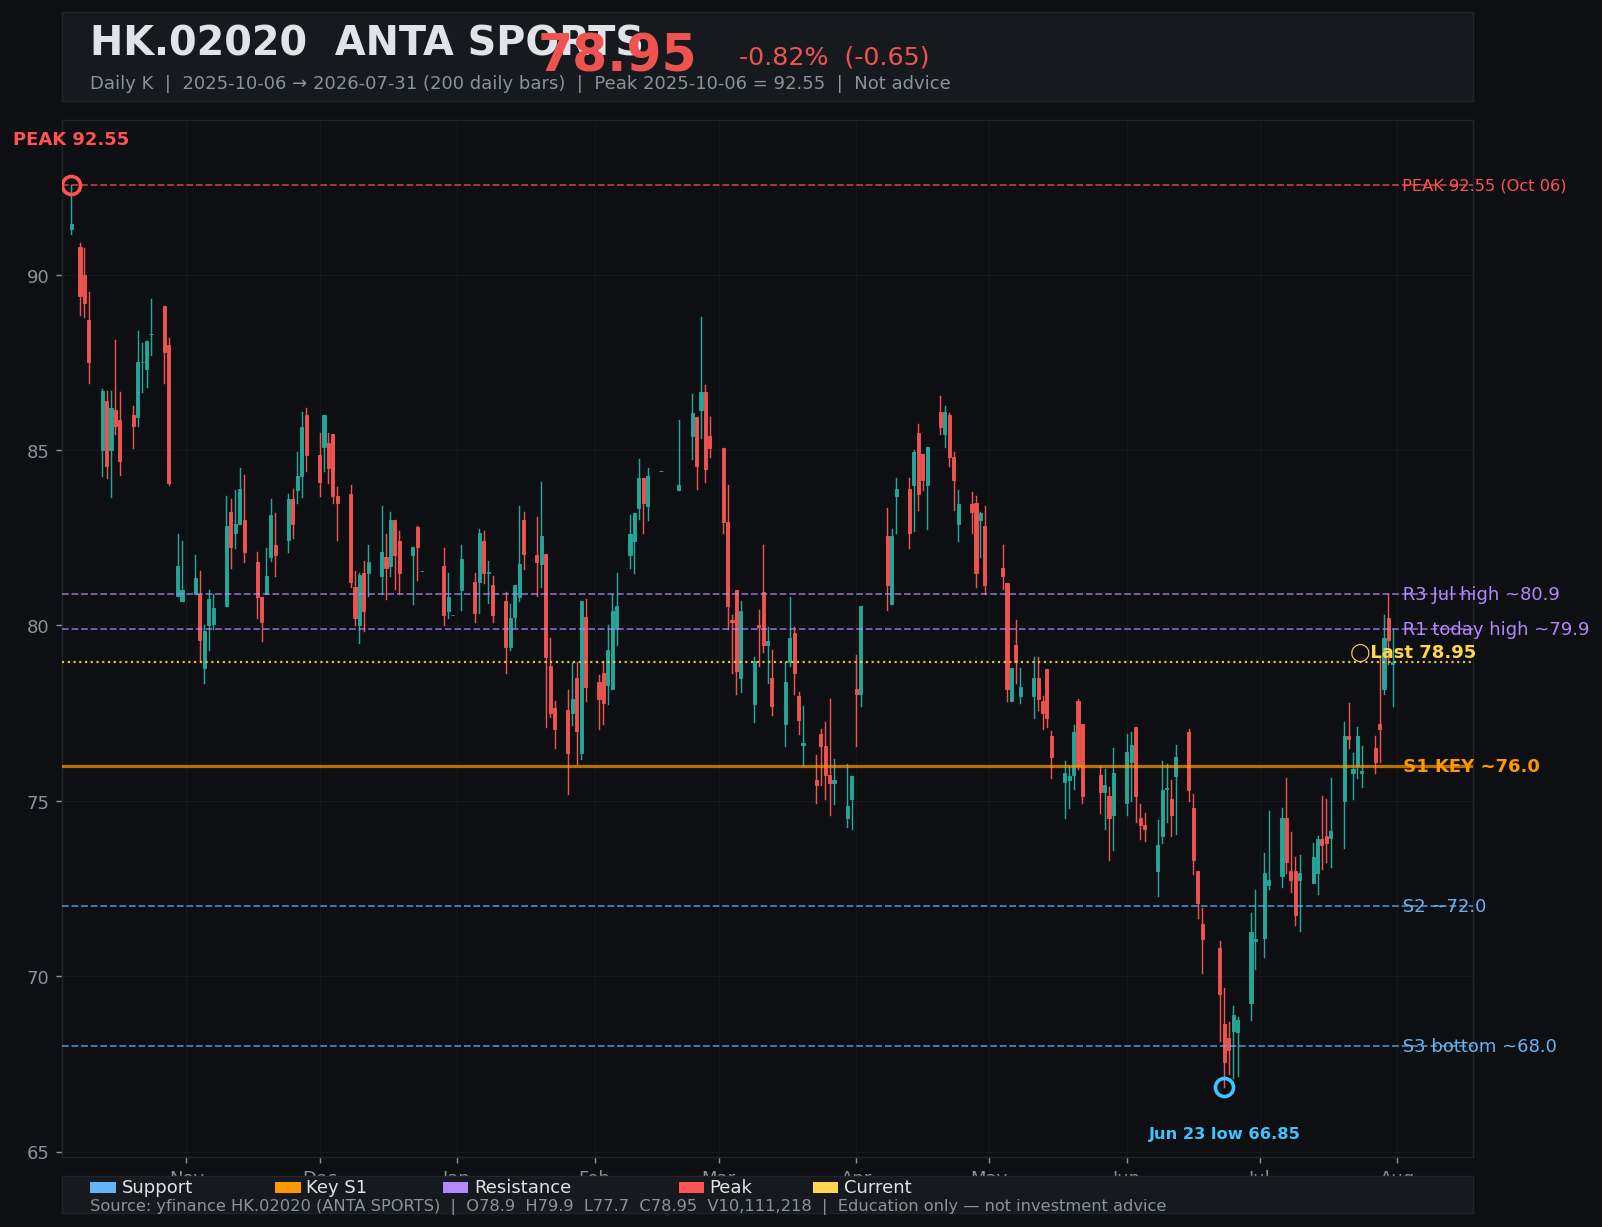Click the 65 y-axis tick label
Image resolution: width=1602 pixels, height=1227 pixels.
pos(38,1153)
